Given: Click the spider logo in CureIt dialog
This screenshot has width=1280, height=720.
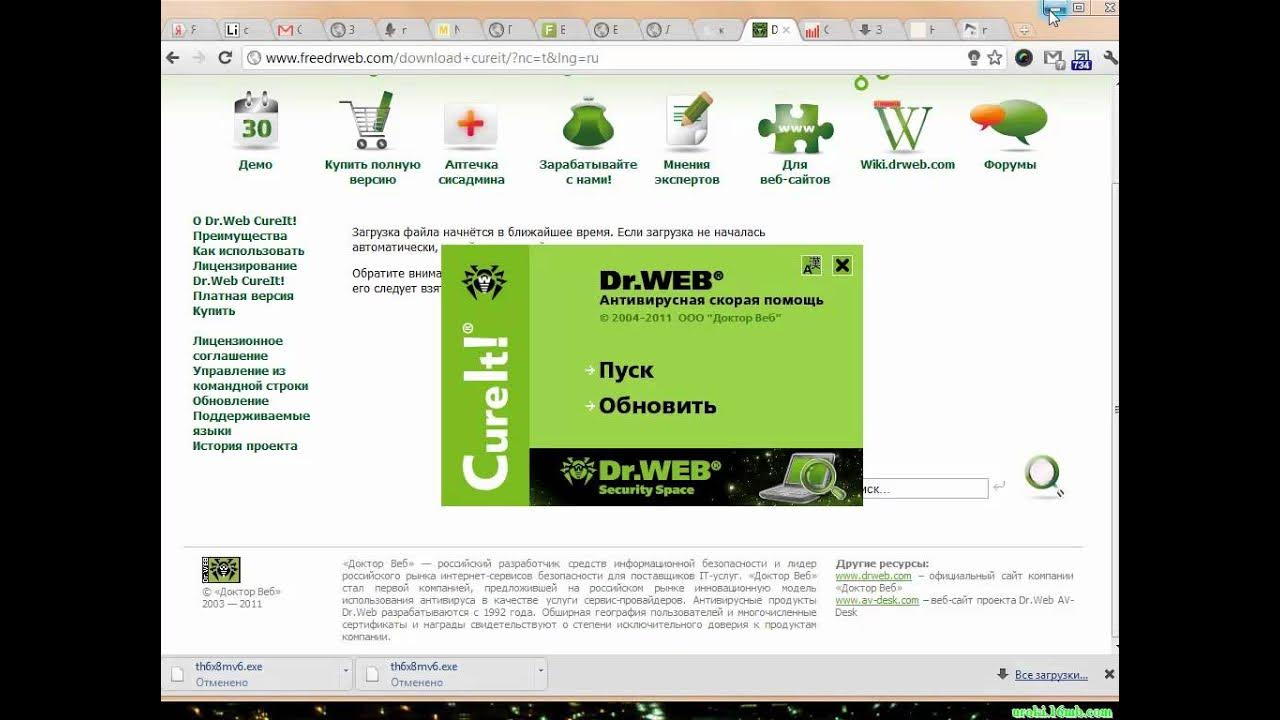Looking at the screenshot, I should [484, 282].
